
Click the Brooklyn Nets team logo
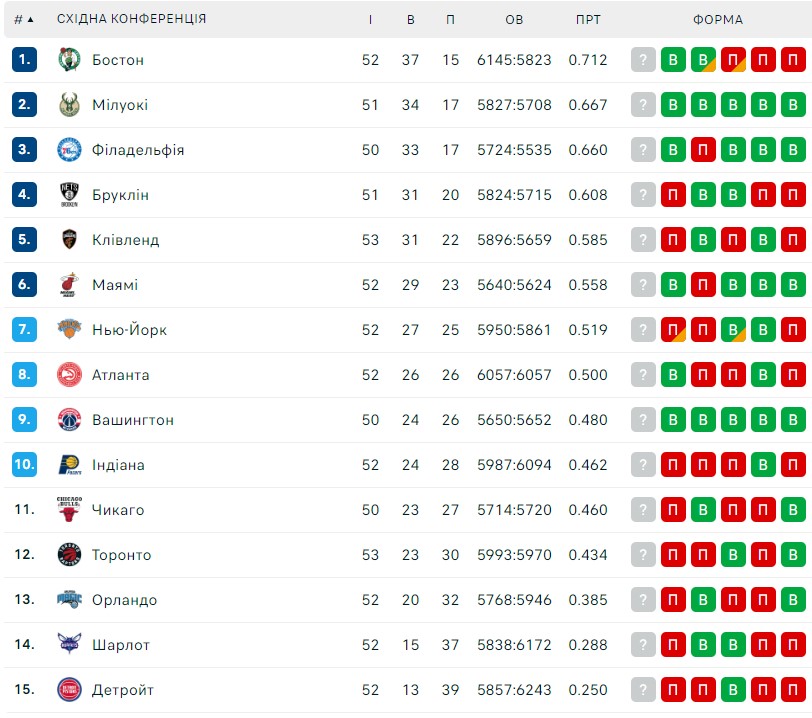(69, 195)
